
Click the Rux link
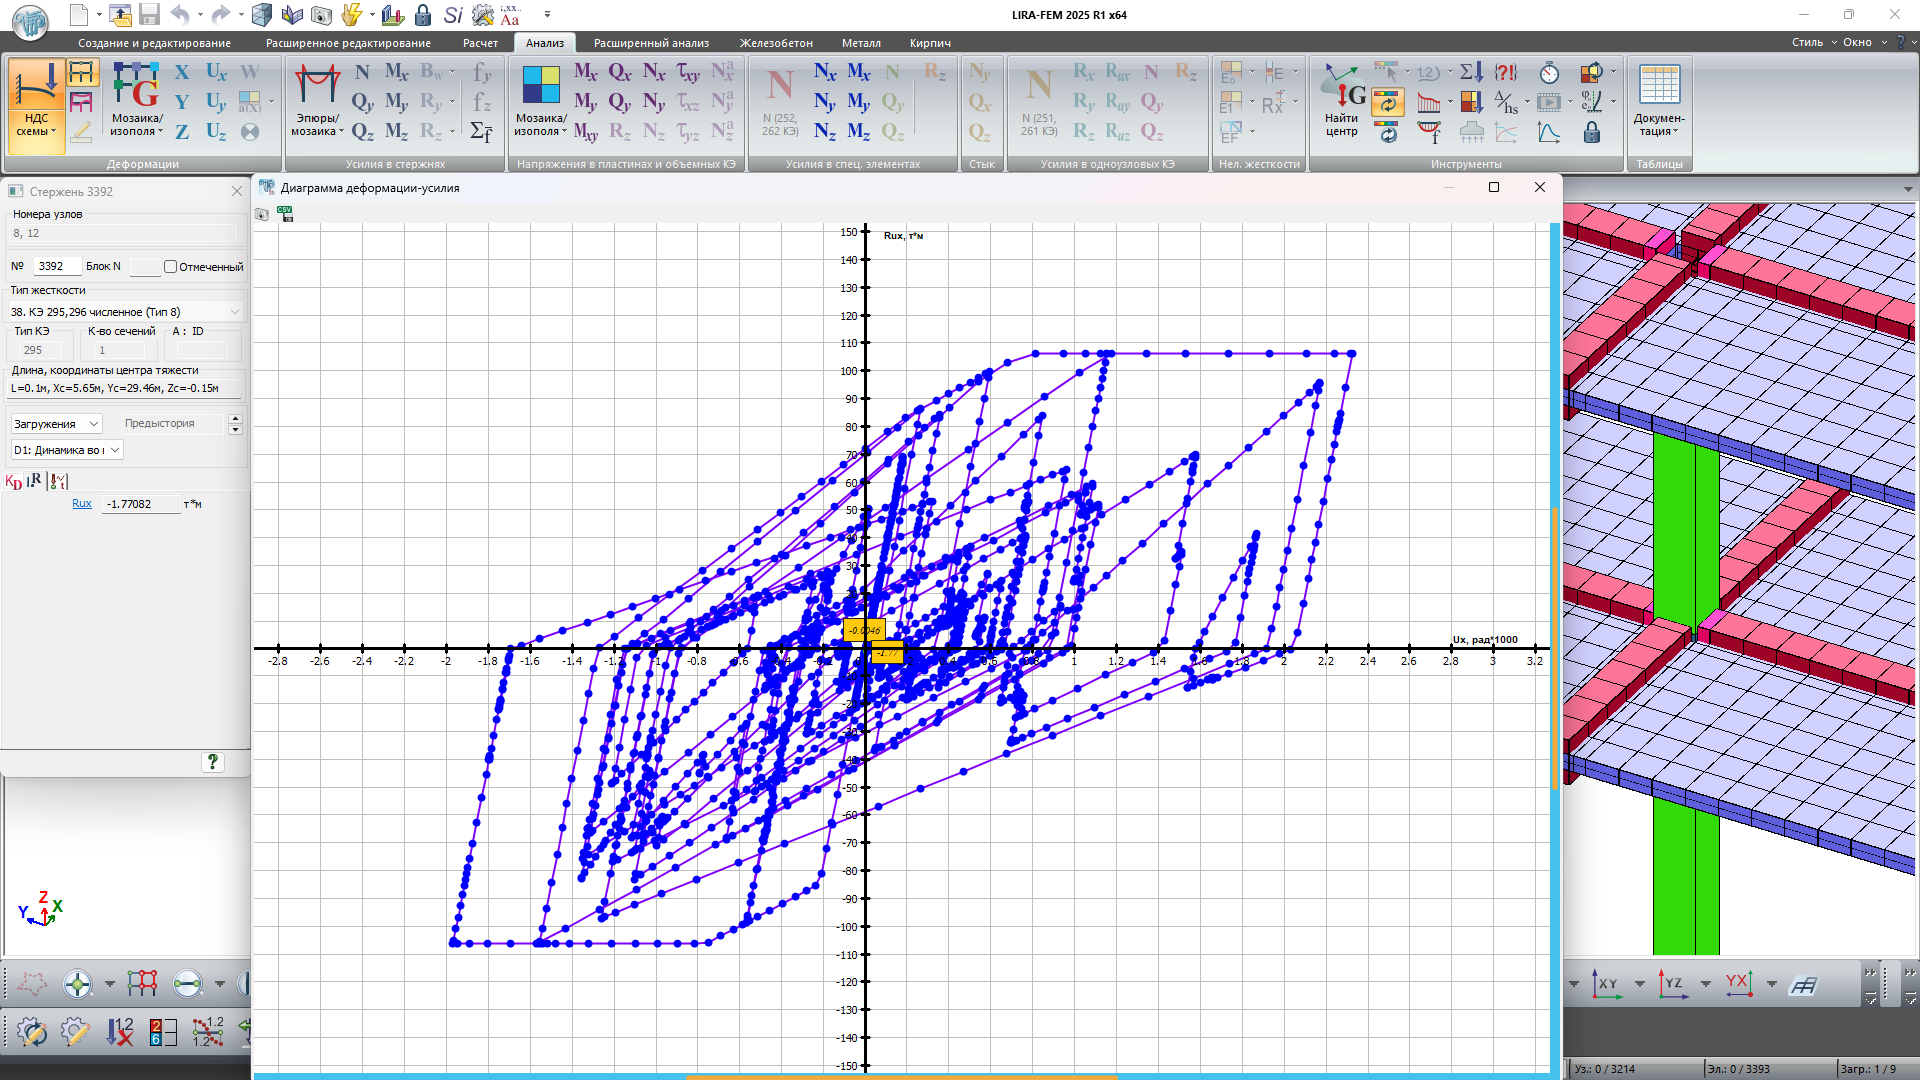coord(82,504)
